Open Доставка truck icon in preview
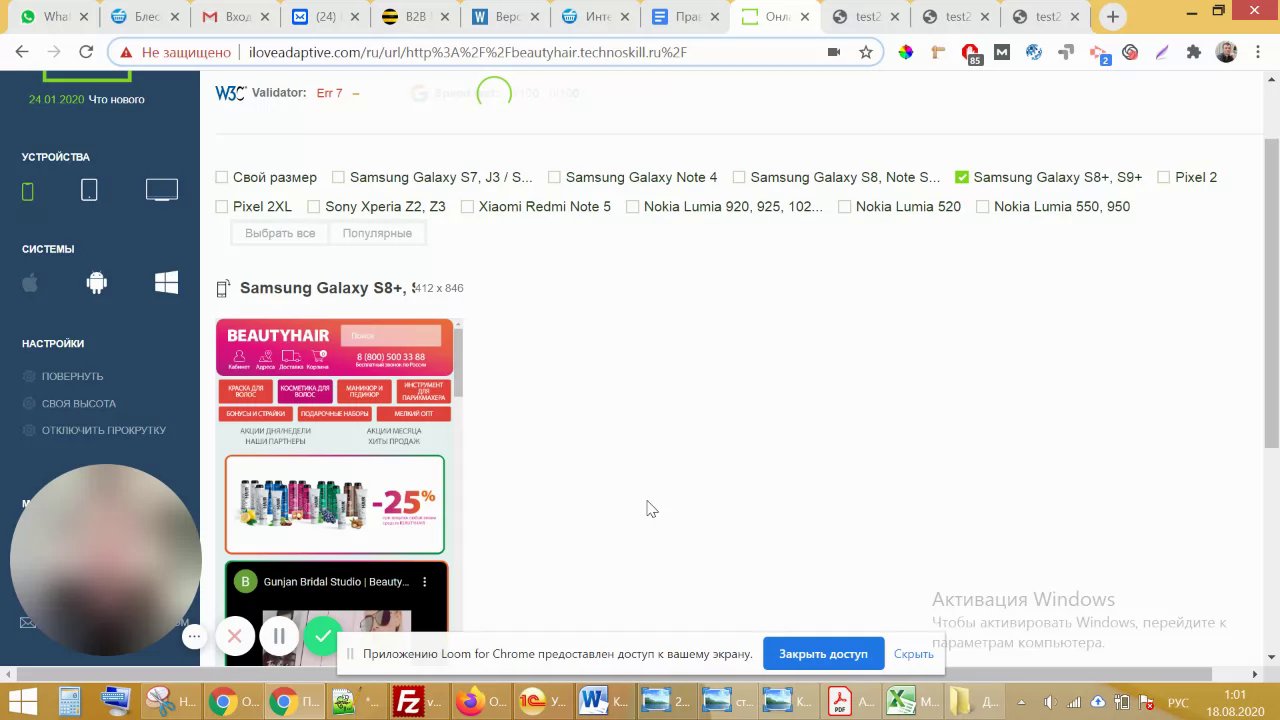 pyautogui.click(x=292, y=359)
